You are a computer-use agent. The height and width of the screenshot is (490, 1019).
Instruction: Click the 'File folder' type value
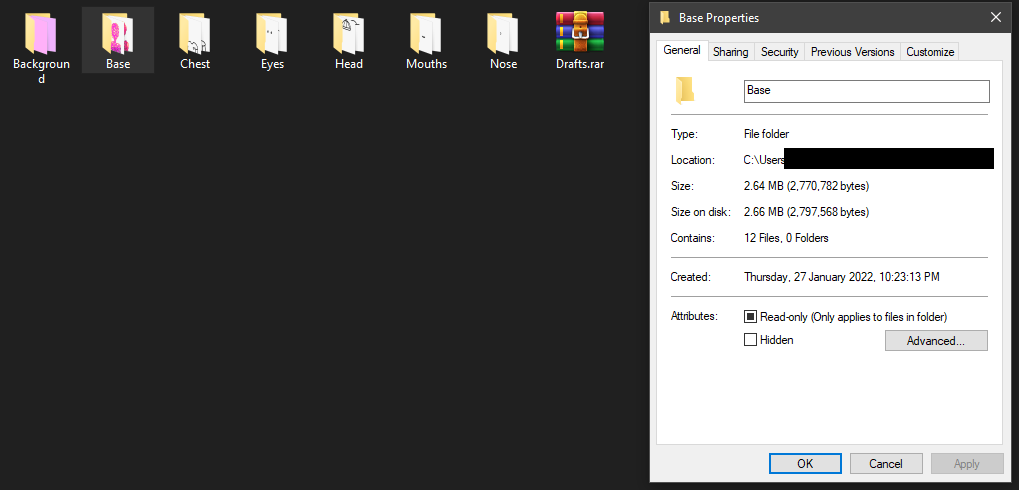(x=766, y=135)
